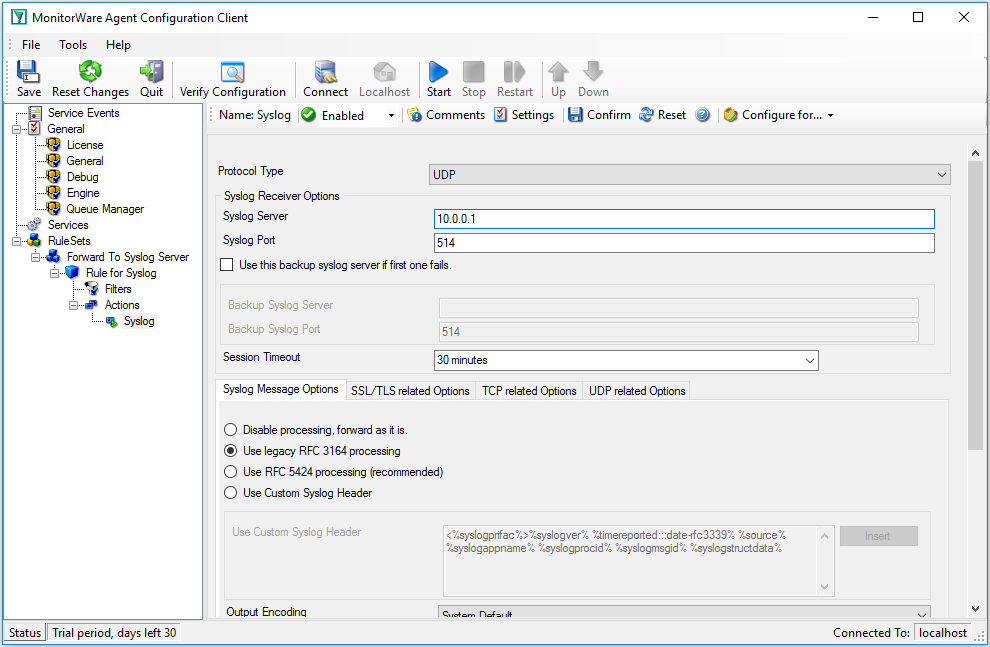Select the Syslog action in the tree
The height and width of the screenshot is (647, 990).
click(x=139, y=321)
